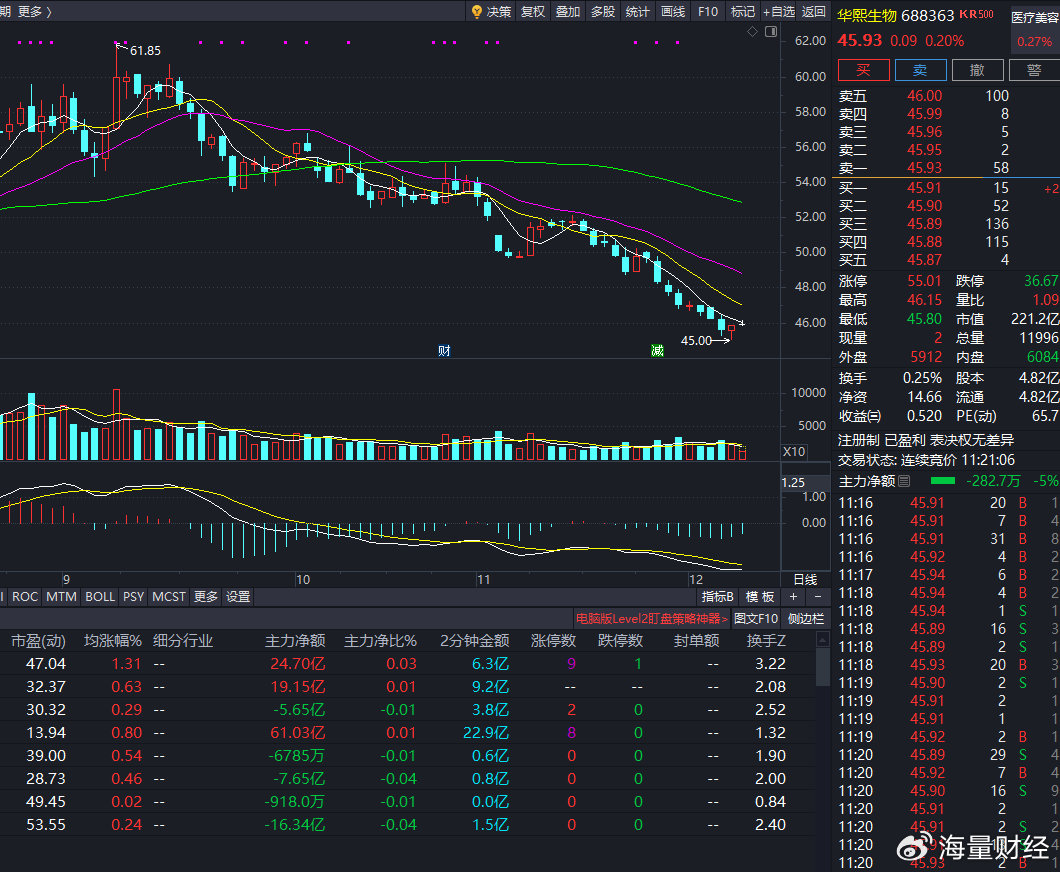
Task: Select the PSY indicator tab
Action: click(x=133, y=596)
